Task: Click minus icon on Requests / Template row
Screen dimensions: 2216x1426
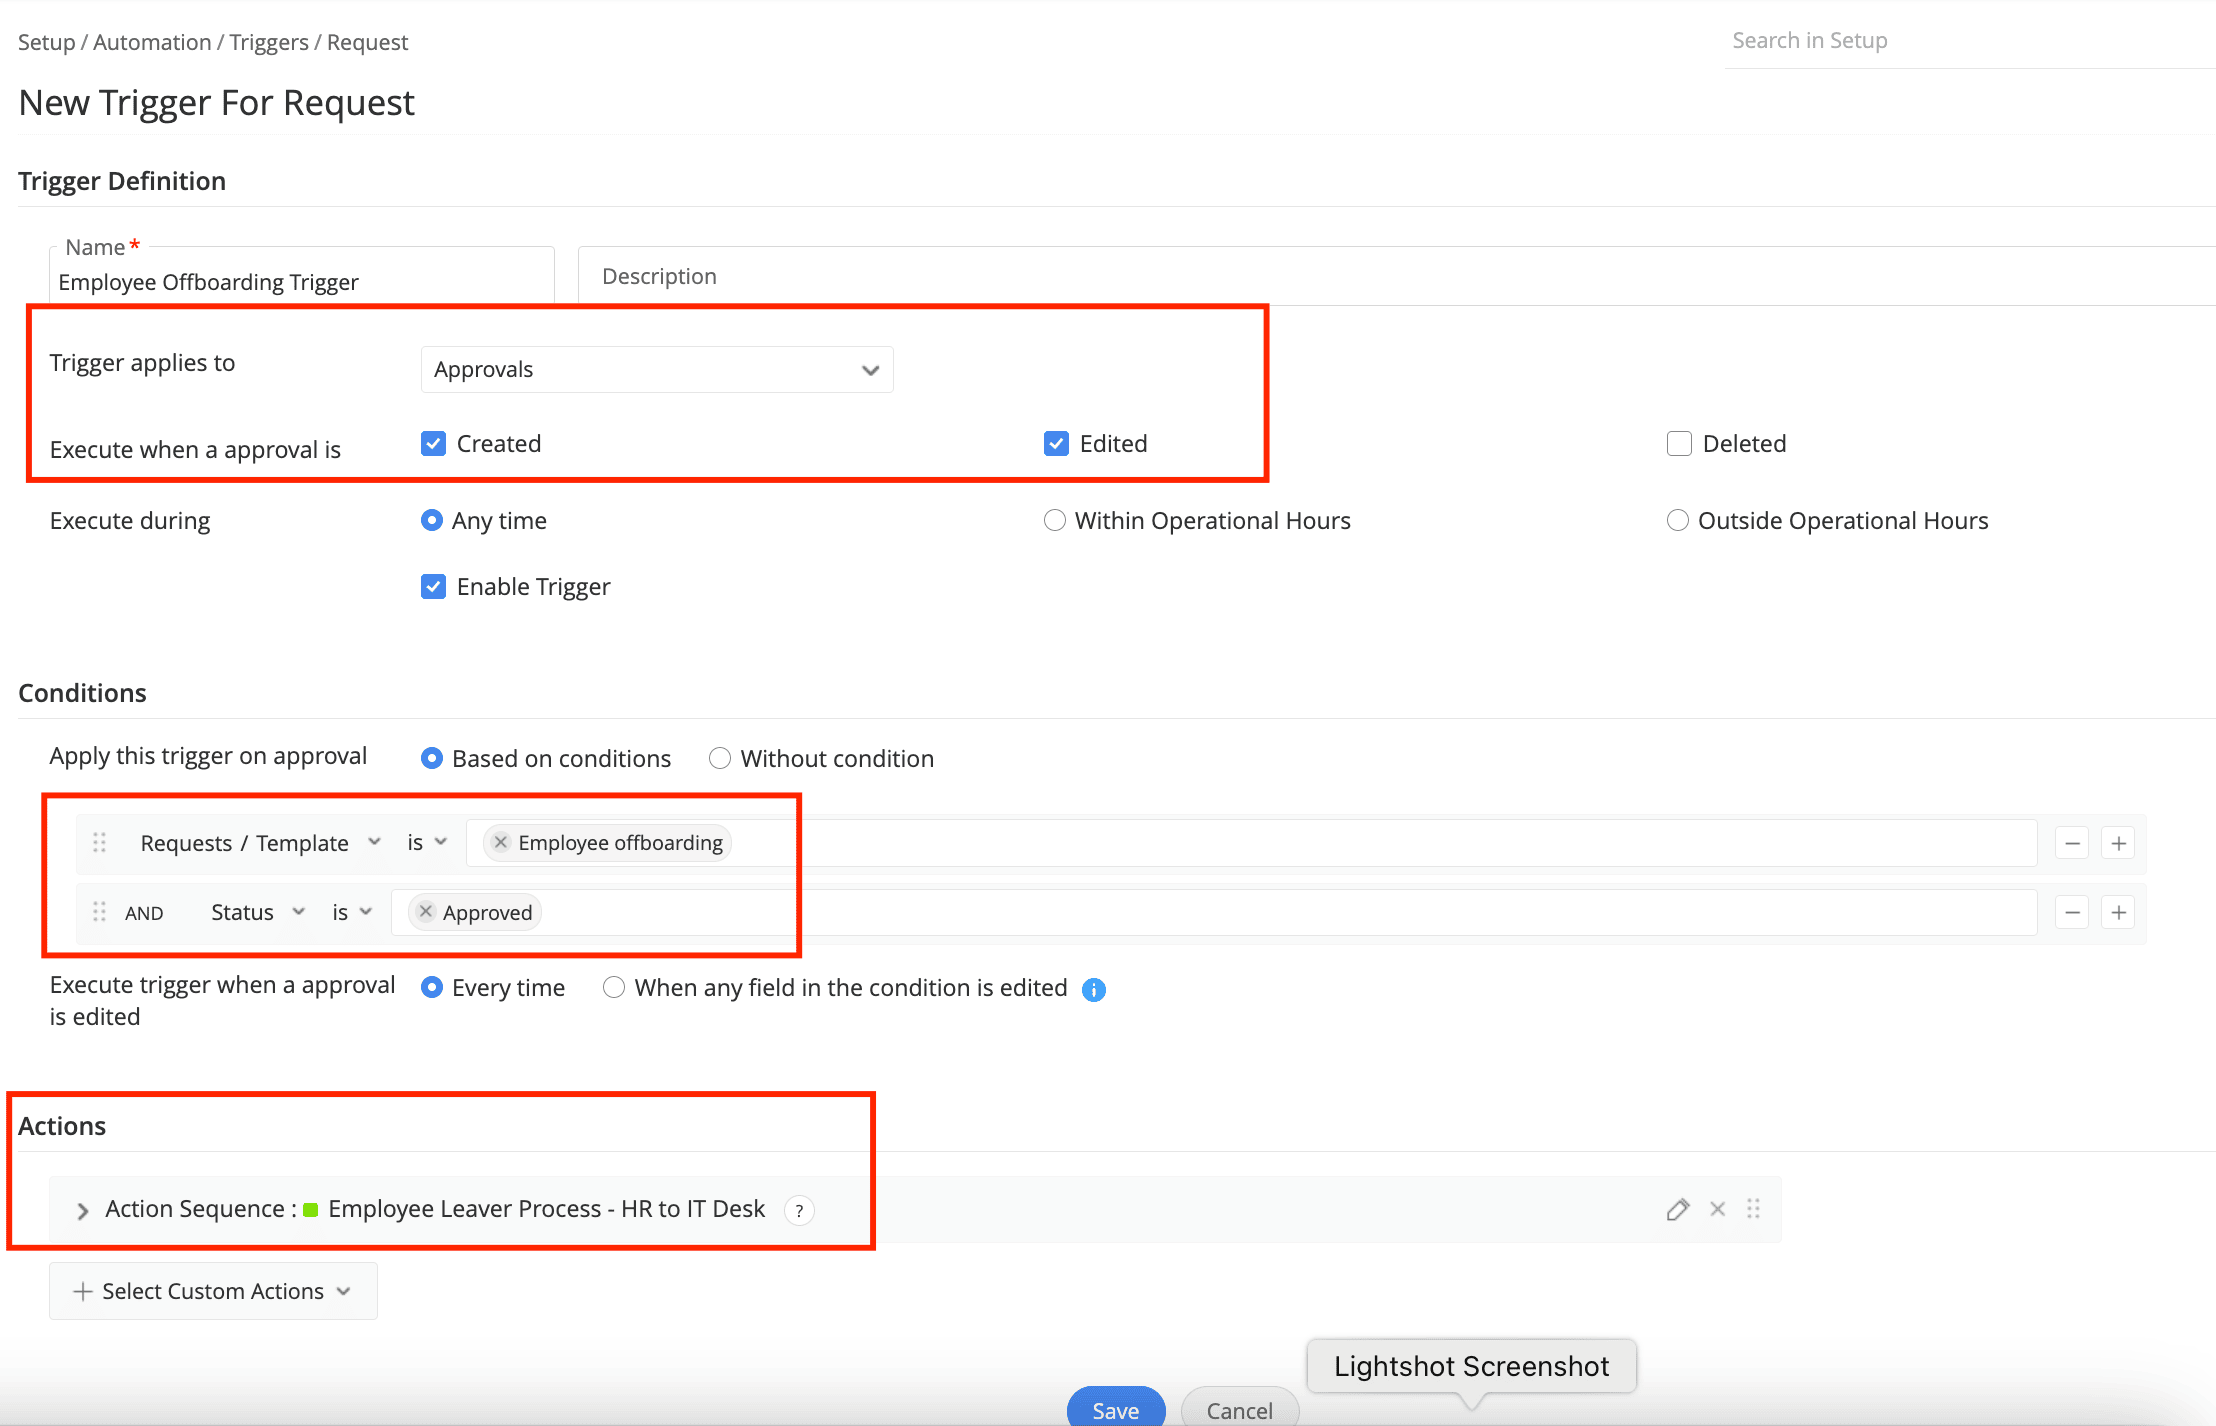Action: coord(2072,843)
